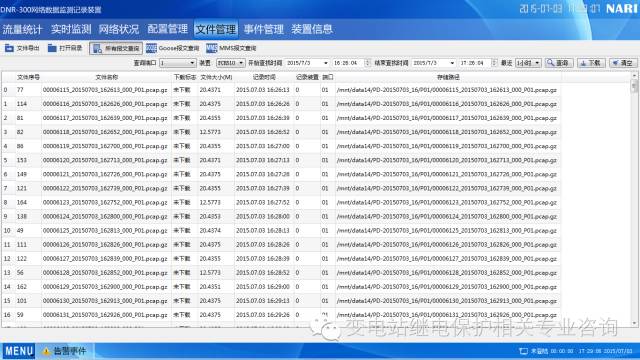Select file 00006116_20150703_162626_000_P01.pcap.gz
The width and height of the screenshot is (640, 360).
click(x=105, y=104)
